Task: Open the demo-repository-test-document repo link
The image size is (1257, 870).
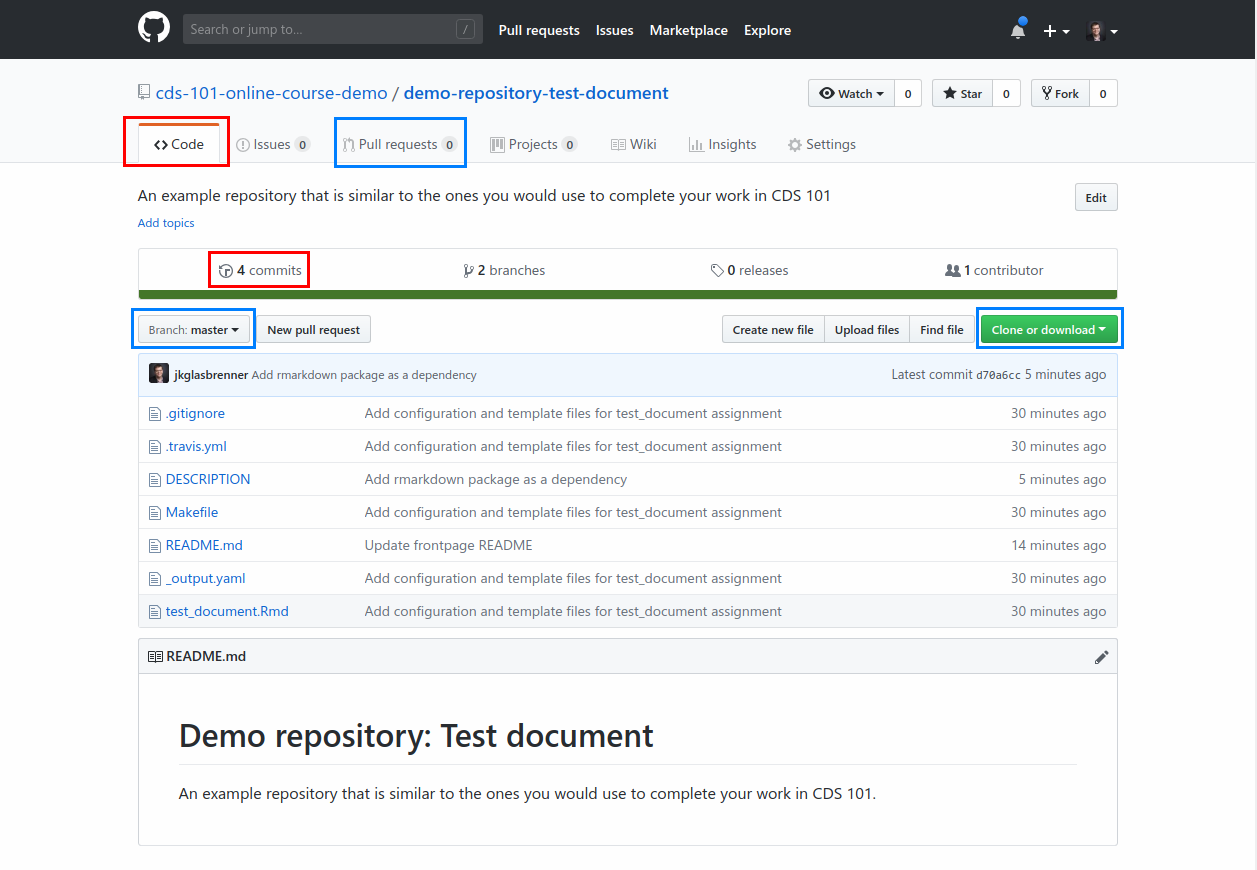Action: pos(536,93)
